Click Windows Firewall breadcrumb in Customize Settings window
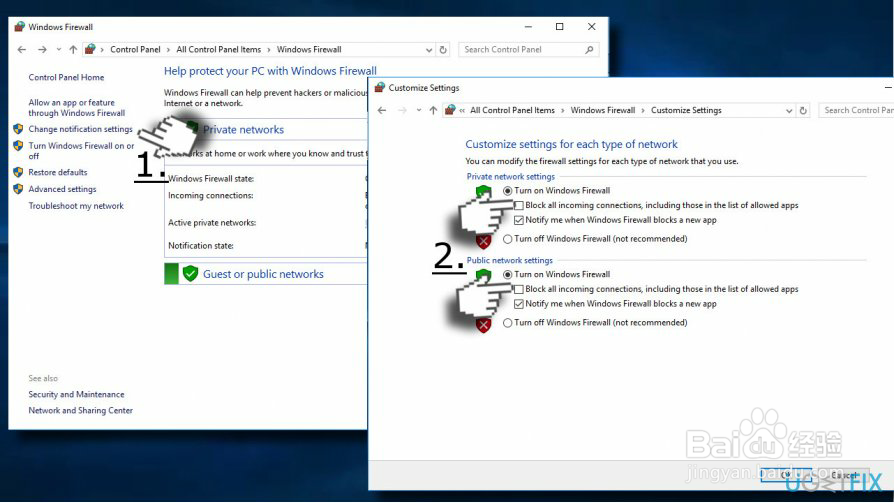This screenshot has height=503, width=894. point(603,111)
